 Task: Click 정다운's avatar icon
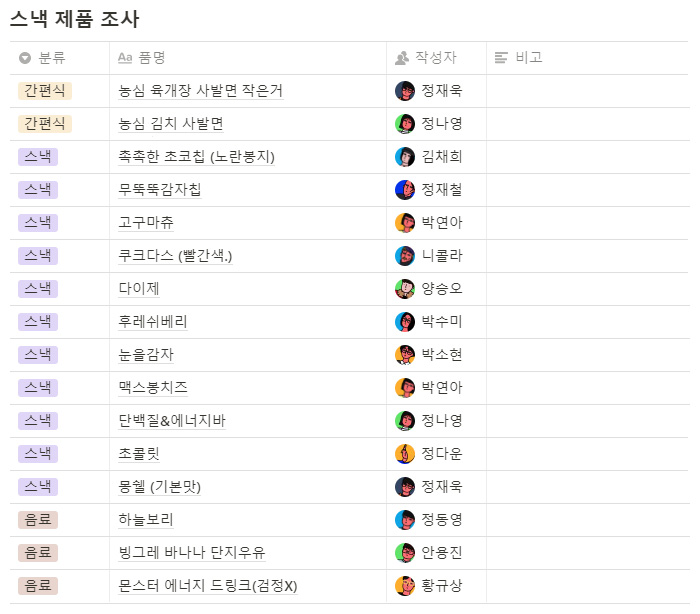[x=405, y=454]
